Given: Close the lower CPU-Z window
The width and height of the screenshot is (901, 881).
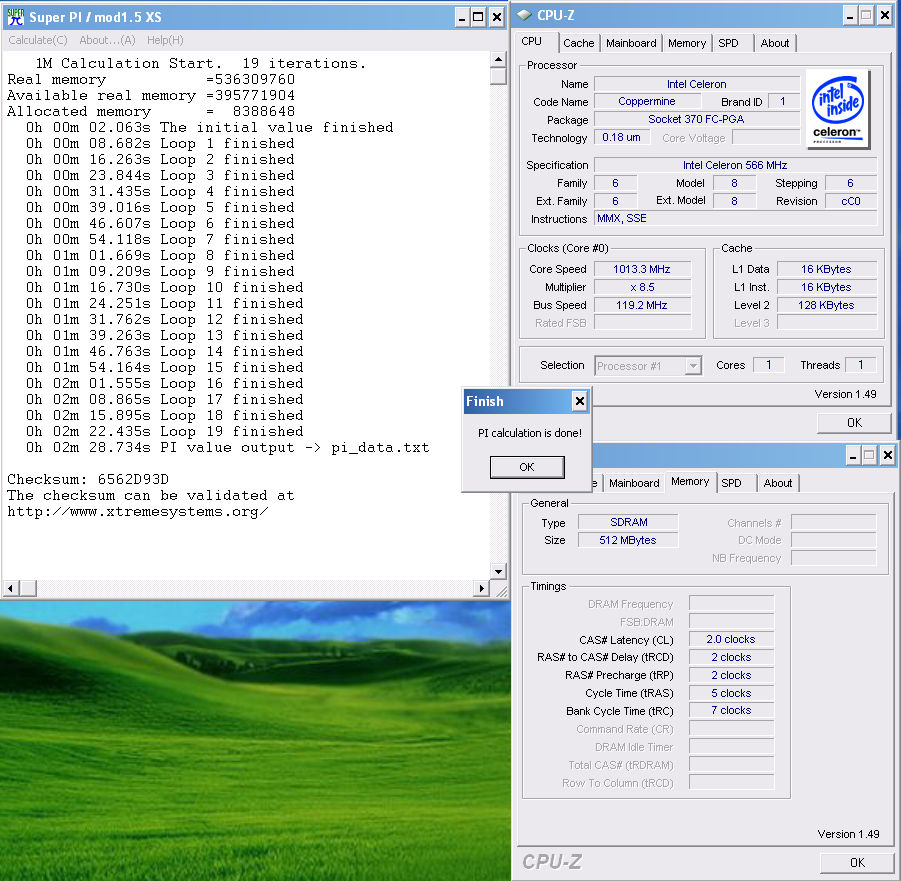Looking at the screenshot, I should point(888,456).
